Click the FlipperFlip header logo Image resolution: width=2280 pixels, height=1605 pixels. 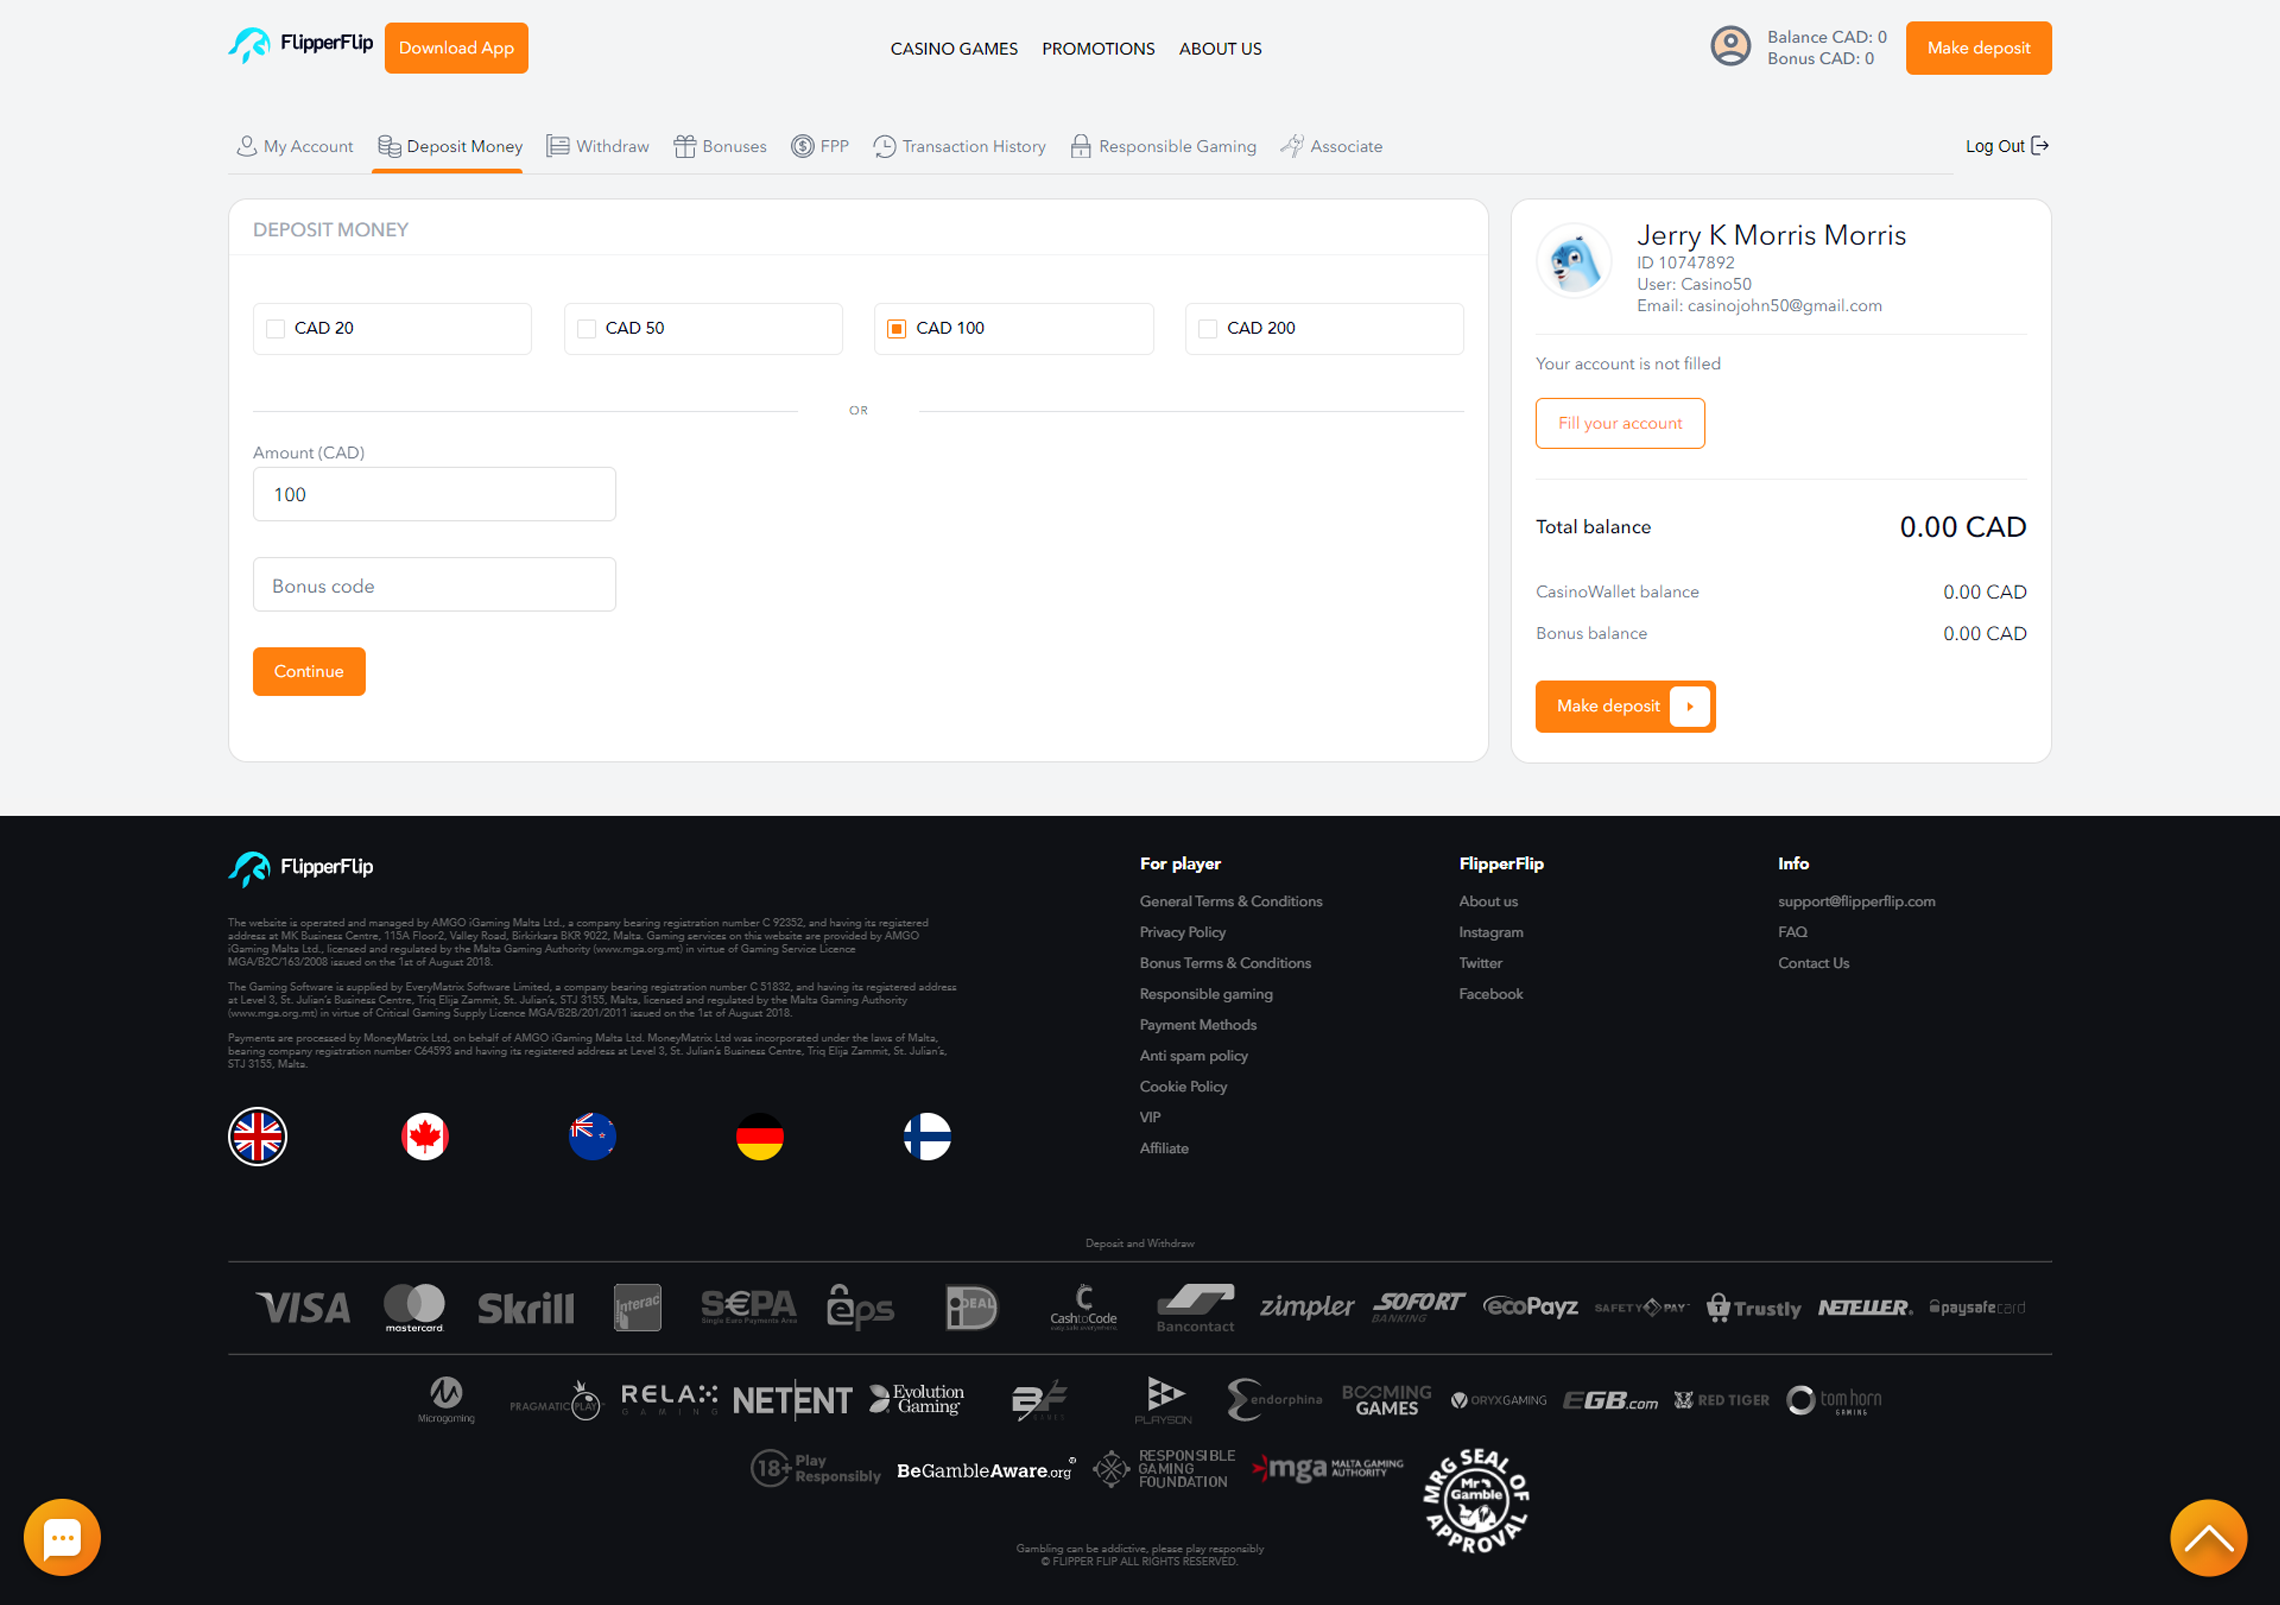coord(300,45)
